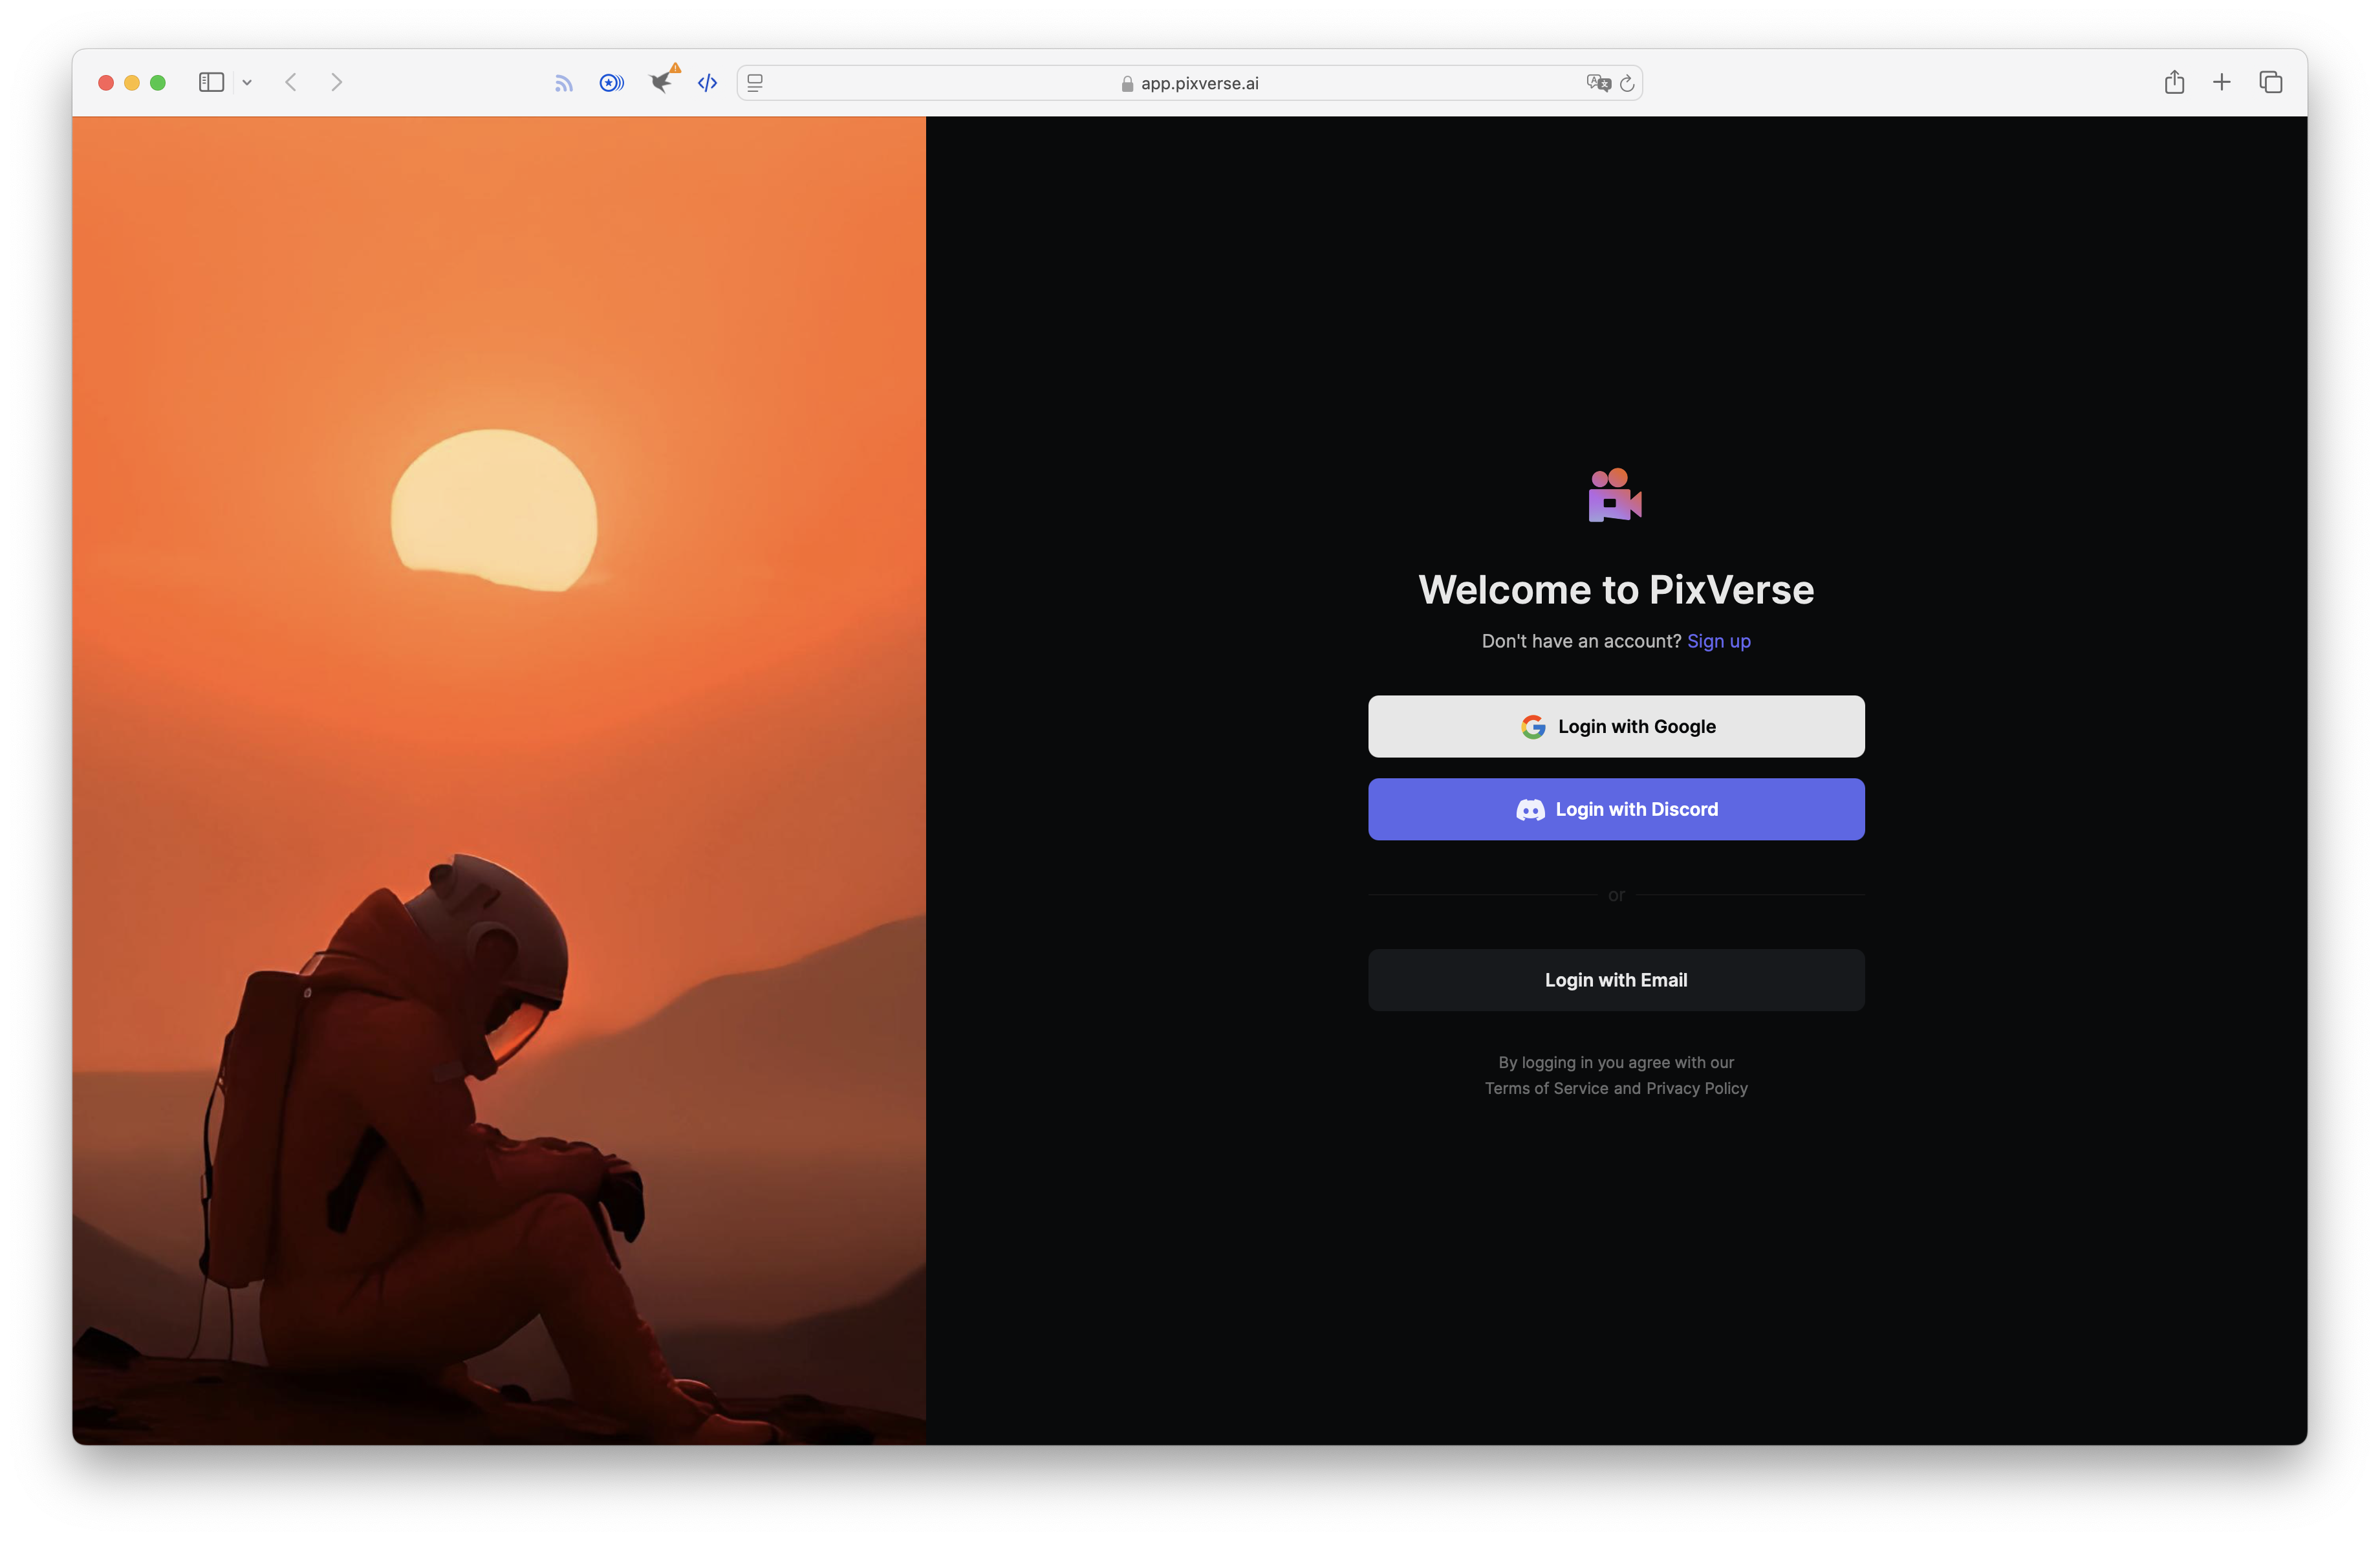Click the code brackets extension icon
The width and height of the screenshot is (2380, 1541).
(x=707, y=83)
